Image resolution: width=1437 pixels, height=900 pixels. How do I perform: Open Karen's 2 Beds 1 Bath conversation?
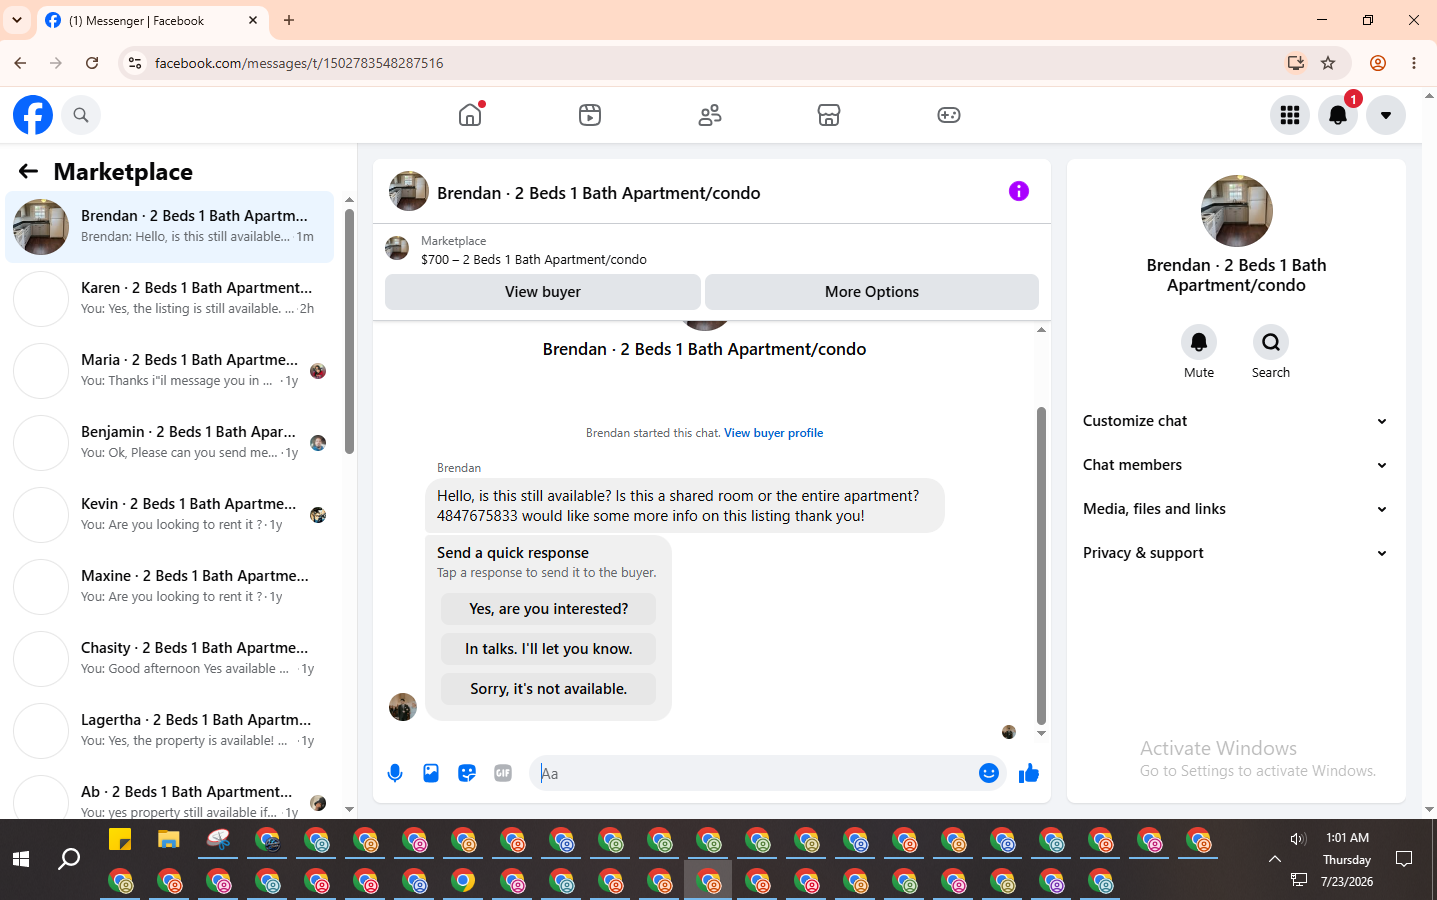pos(170,299)
